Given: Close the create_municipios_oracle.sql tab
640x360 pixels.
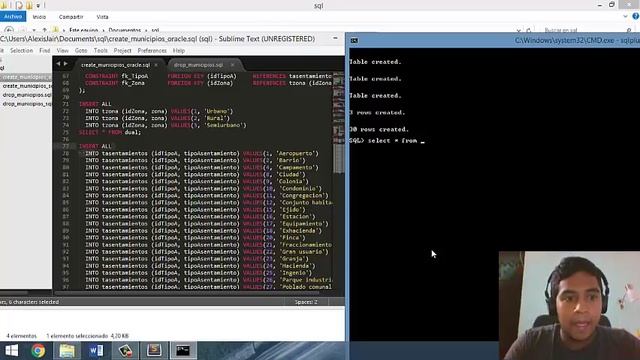Looking at the screenshot, I should tap(156, 65).
